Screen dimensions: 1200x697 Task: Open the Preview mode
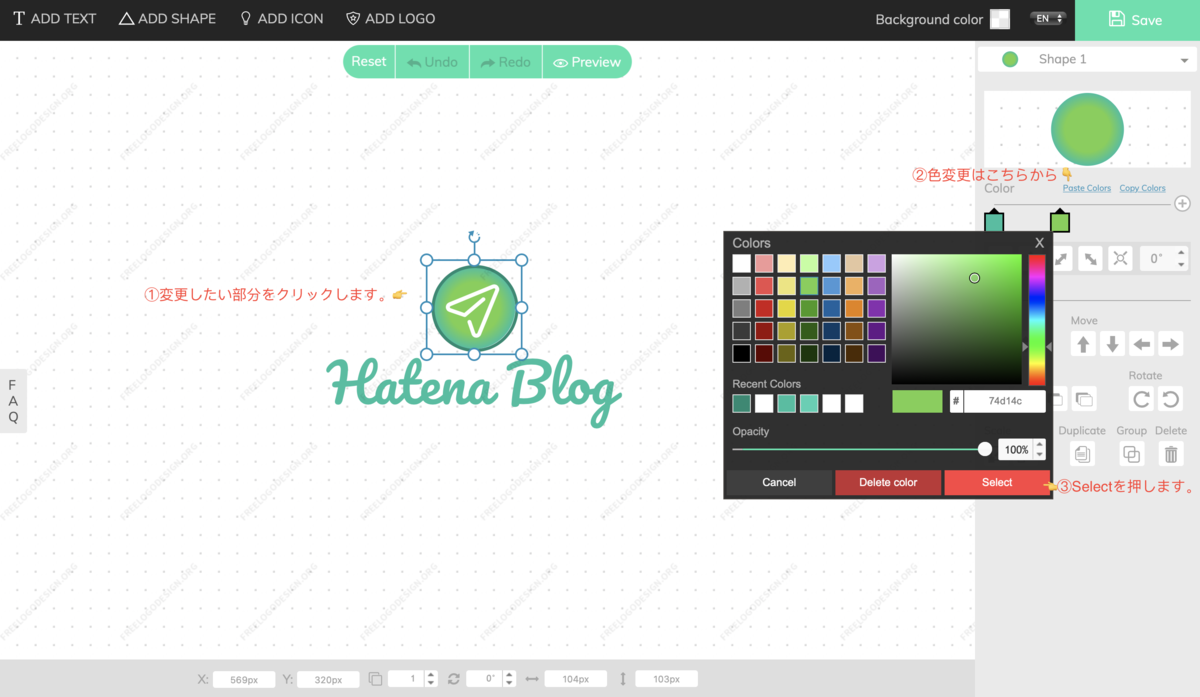(587, 62)
